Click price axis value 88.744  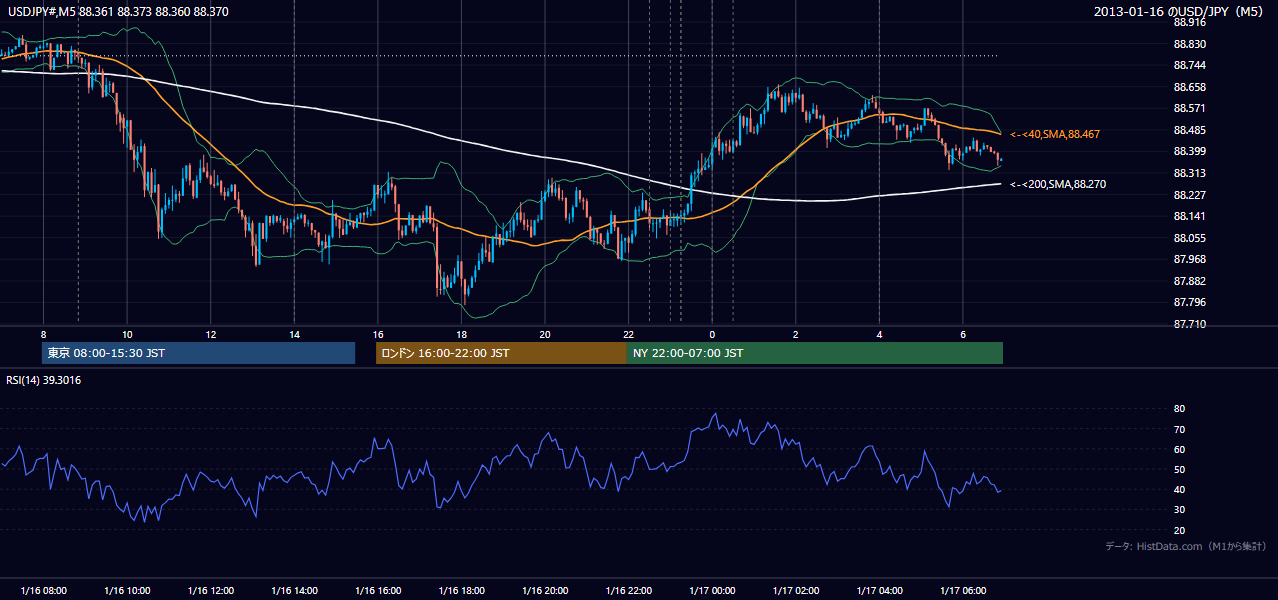tap(1189, 65)
